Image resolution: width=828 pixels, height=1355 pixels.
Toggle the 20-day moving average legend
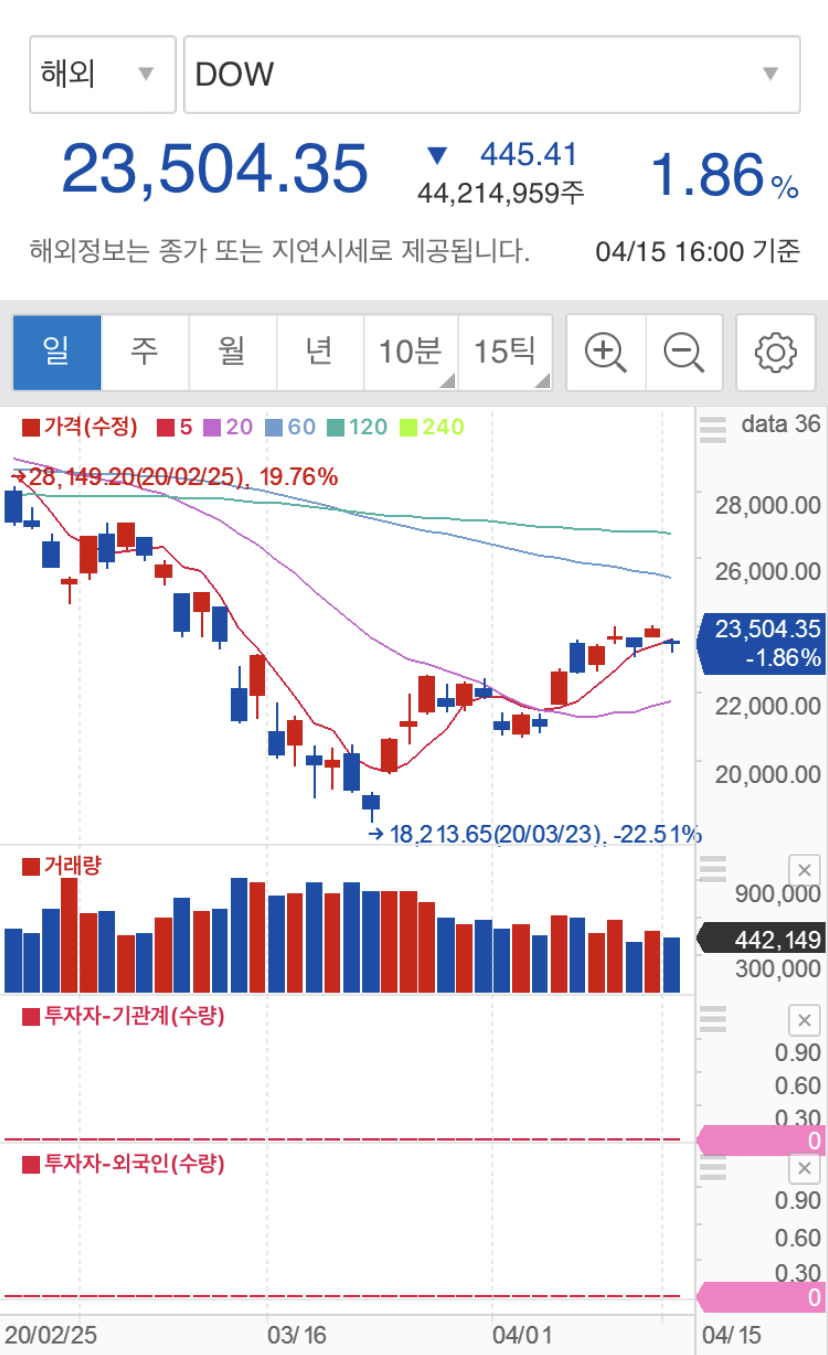point(228,427)
